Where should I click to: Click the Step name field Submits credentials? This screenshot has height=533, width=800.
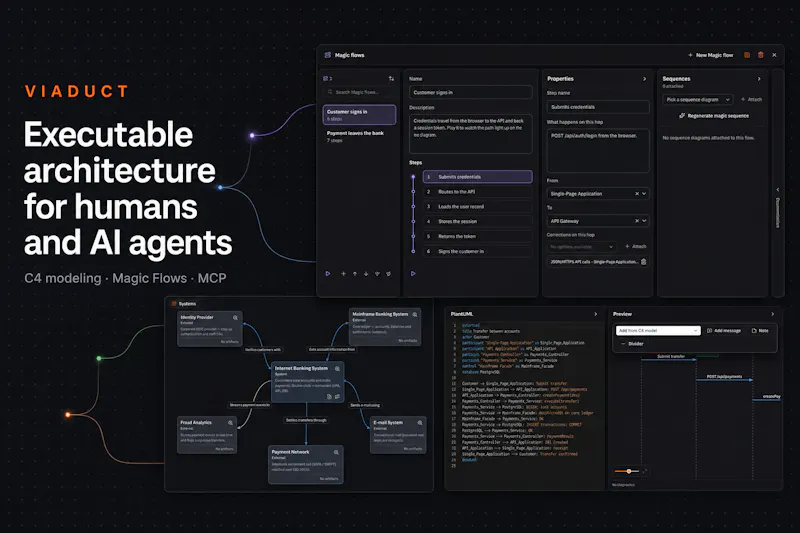click(x=598, y=107)
